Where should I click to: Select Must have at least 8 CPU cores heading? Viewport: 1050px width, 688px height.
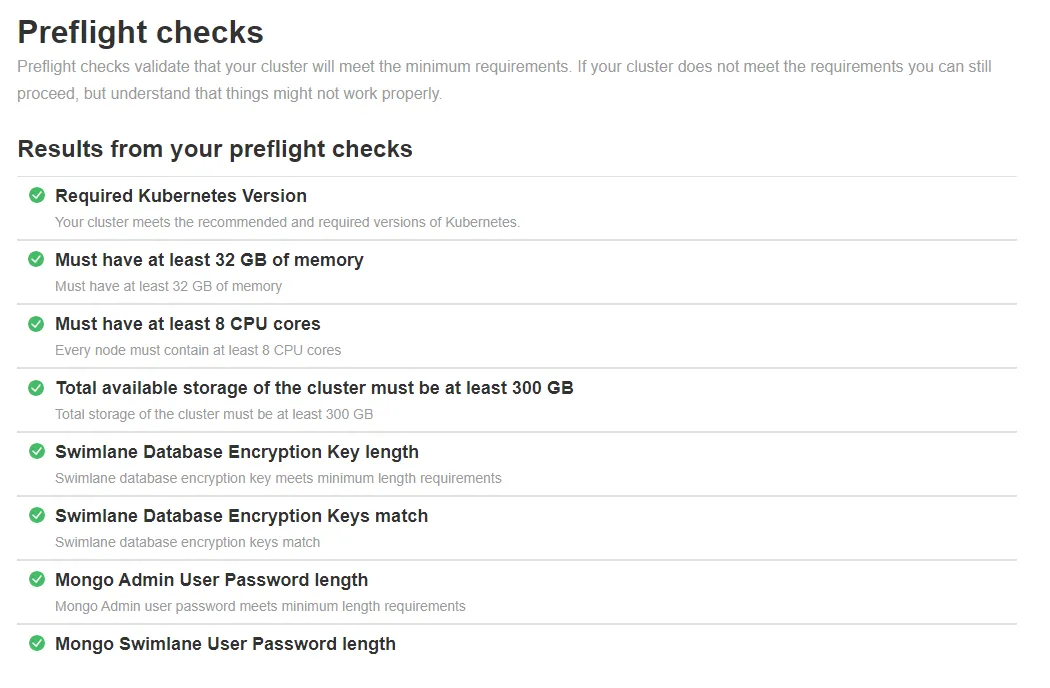tap(188, 324)
